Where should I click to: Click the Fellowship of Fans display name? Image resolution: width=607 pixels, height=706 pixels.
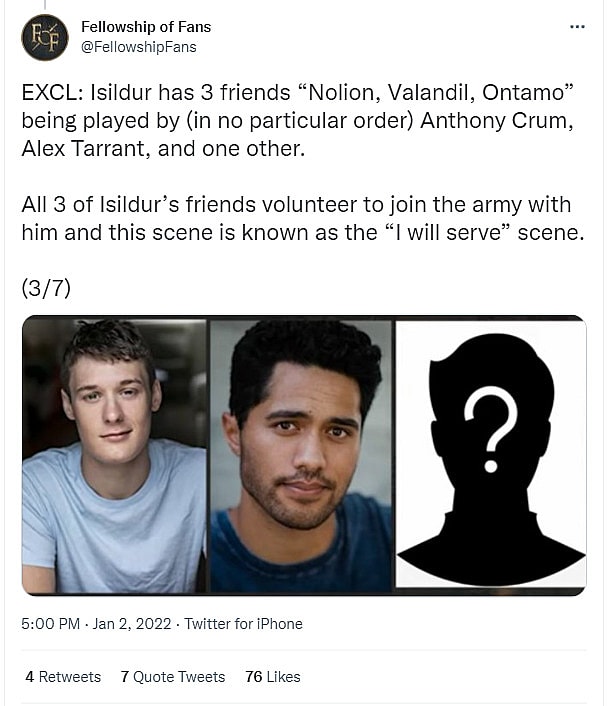(146, 27)
